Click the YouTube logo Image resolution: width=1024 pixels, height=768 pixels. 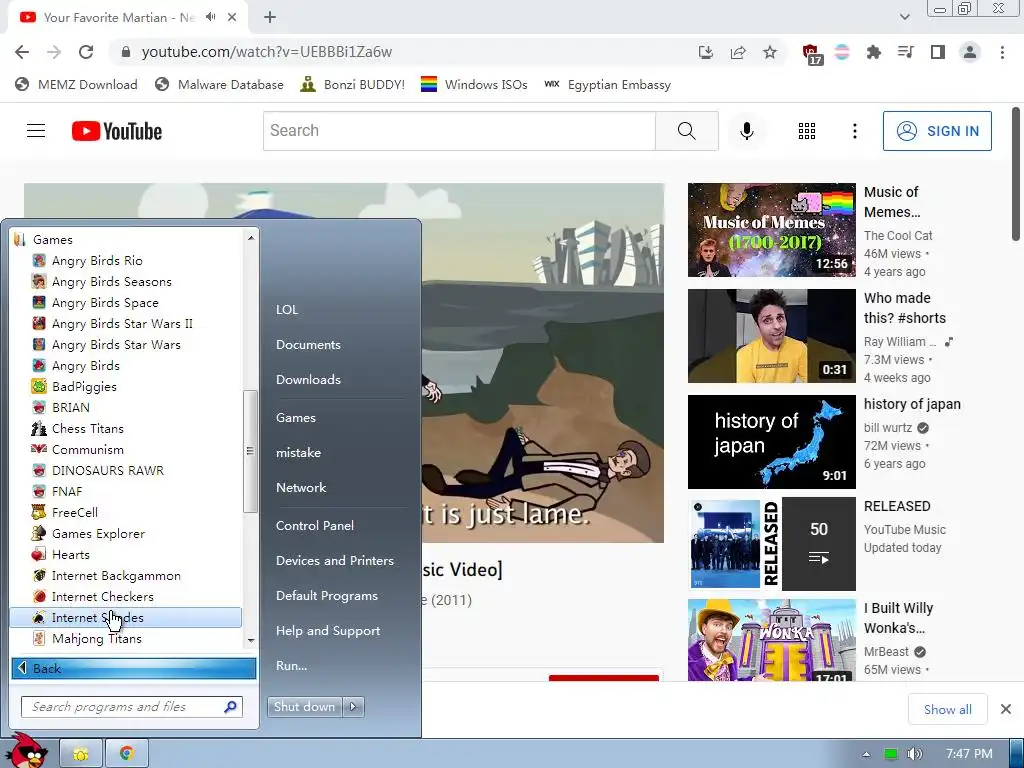pos(117,131)
